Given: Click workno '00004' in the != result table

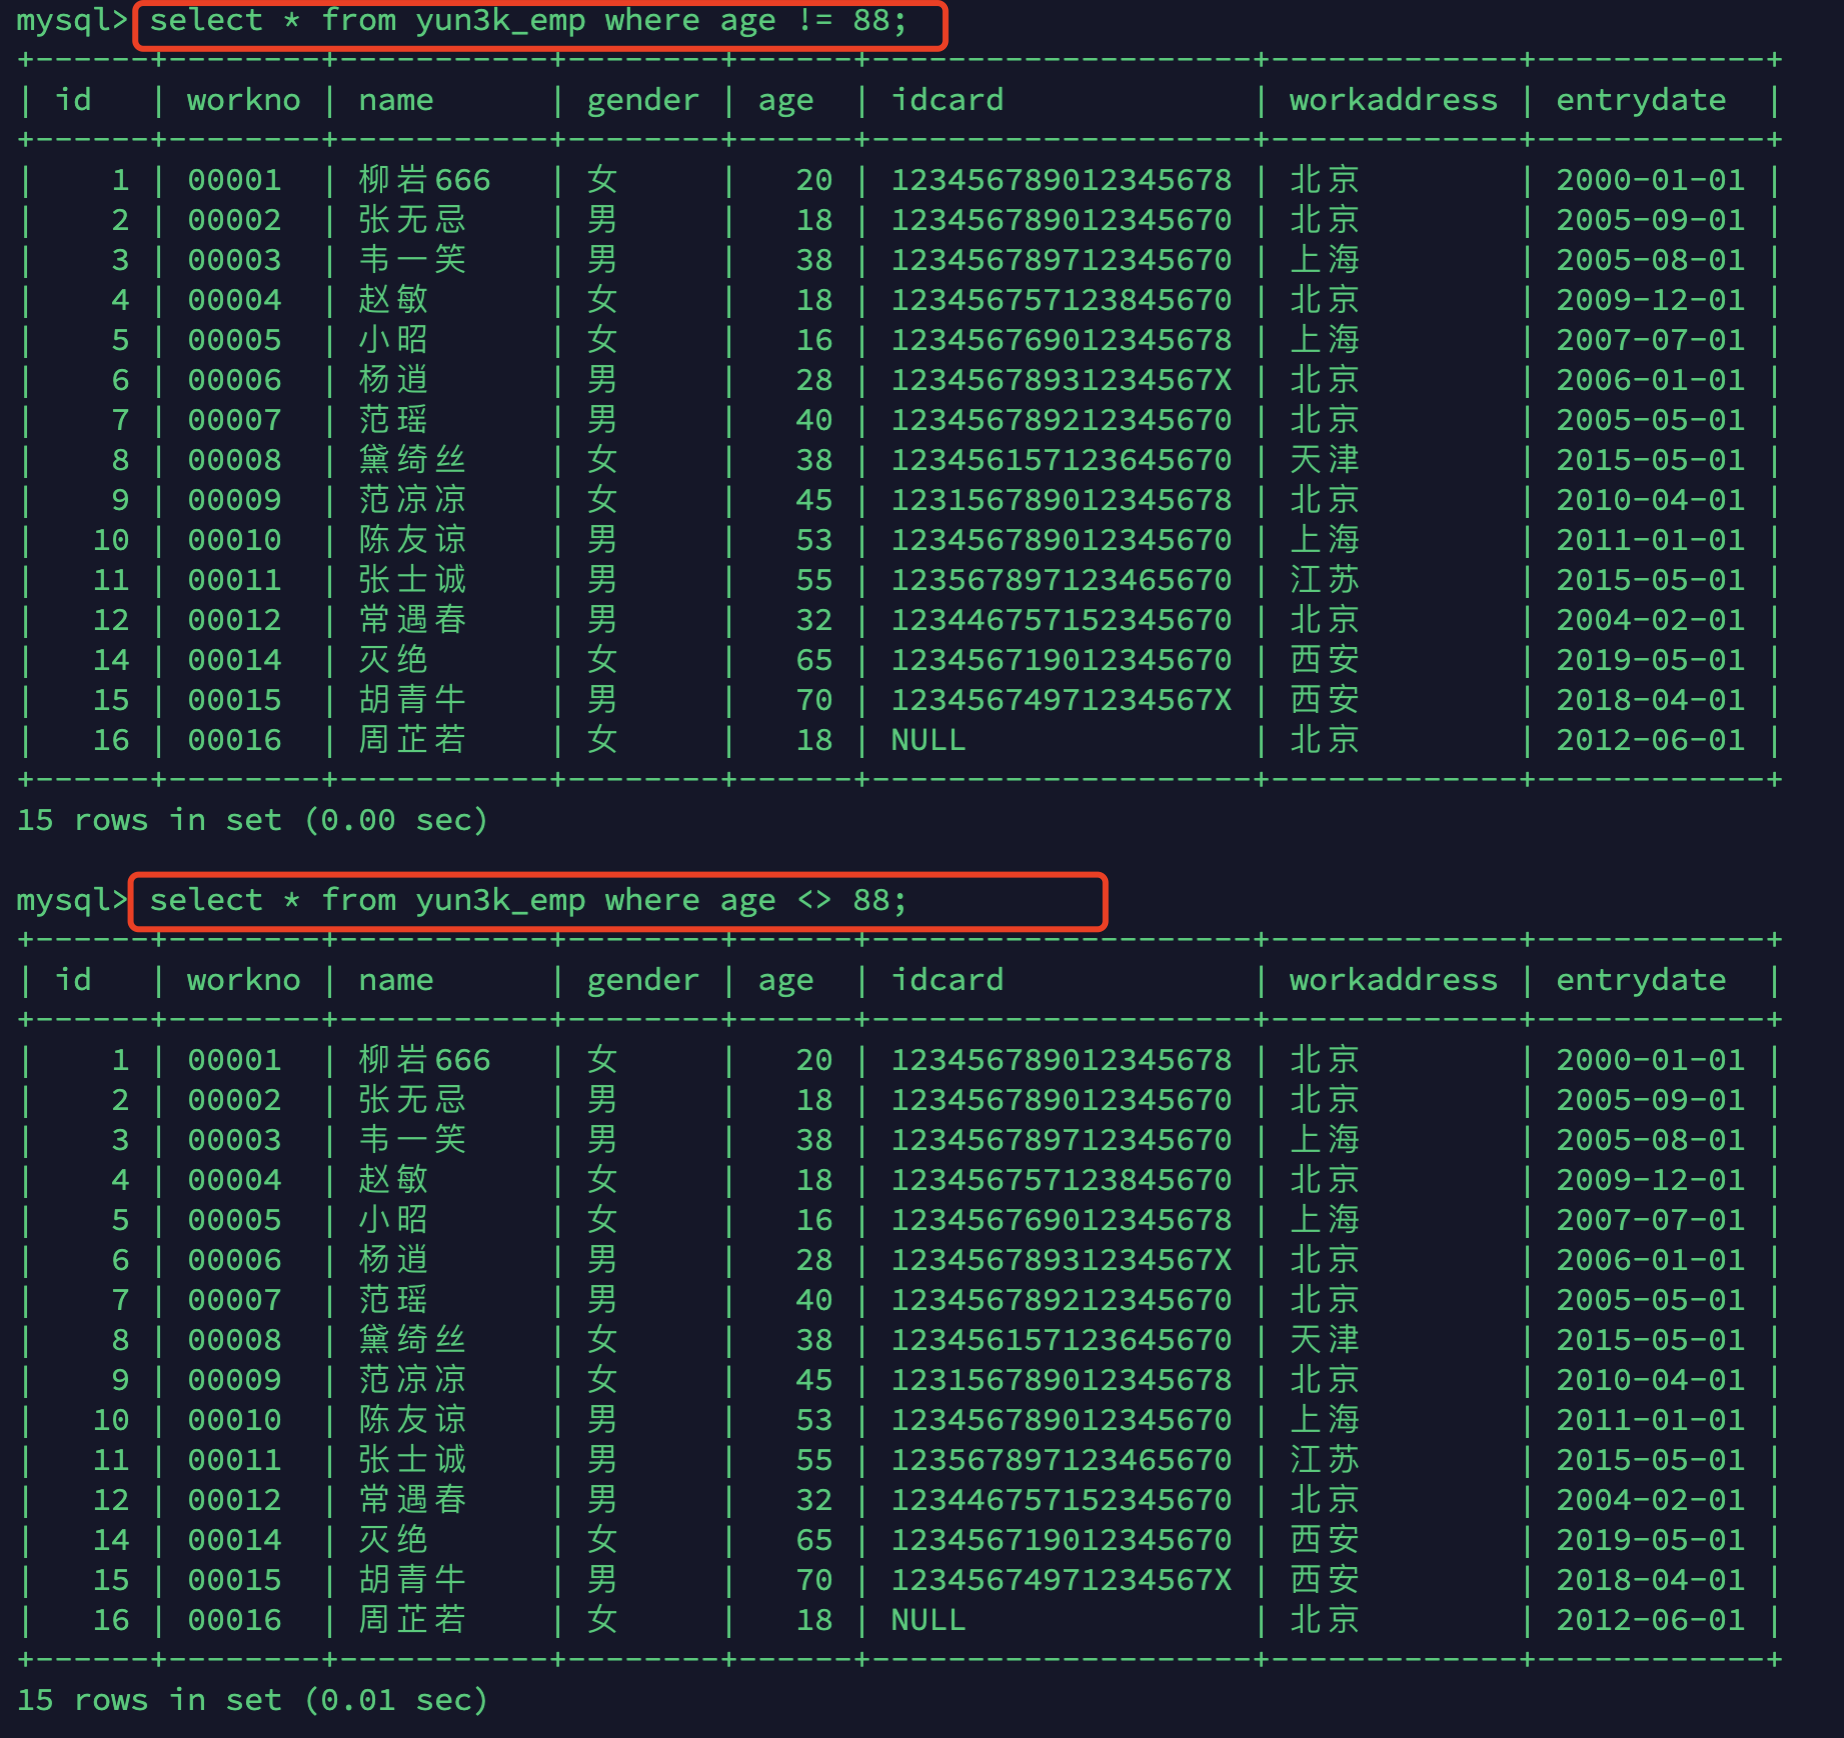Looking at the screenshot, I should 235,300.
